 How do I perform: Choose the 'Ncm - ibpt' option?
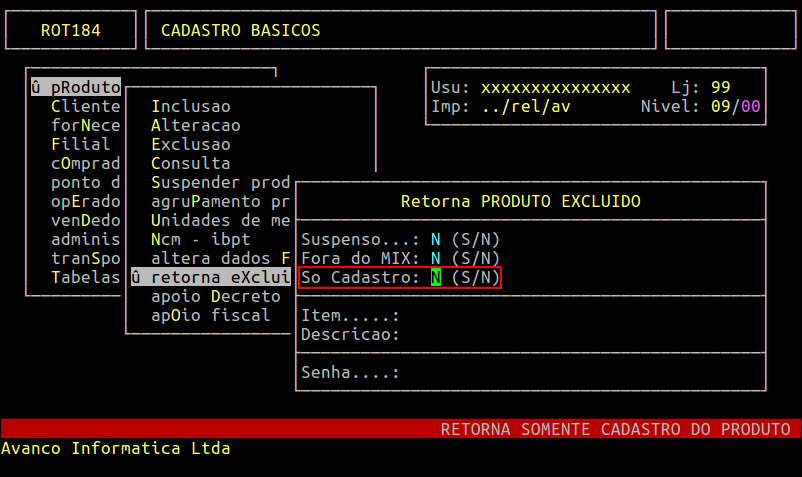tap(200, 239)
